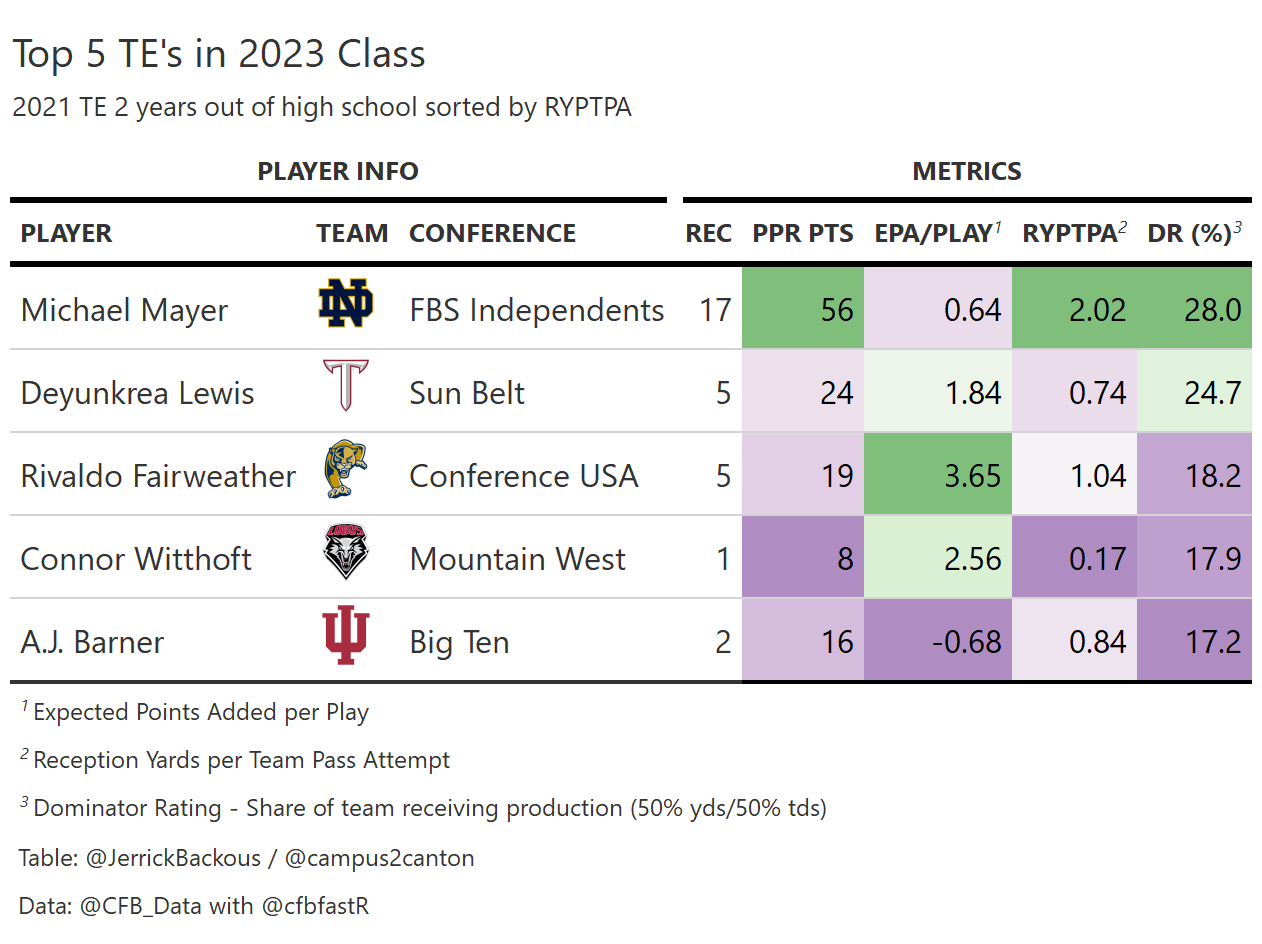
Task: Click the RYPTPA column header
Action: pos(1069,234)
